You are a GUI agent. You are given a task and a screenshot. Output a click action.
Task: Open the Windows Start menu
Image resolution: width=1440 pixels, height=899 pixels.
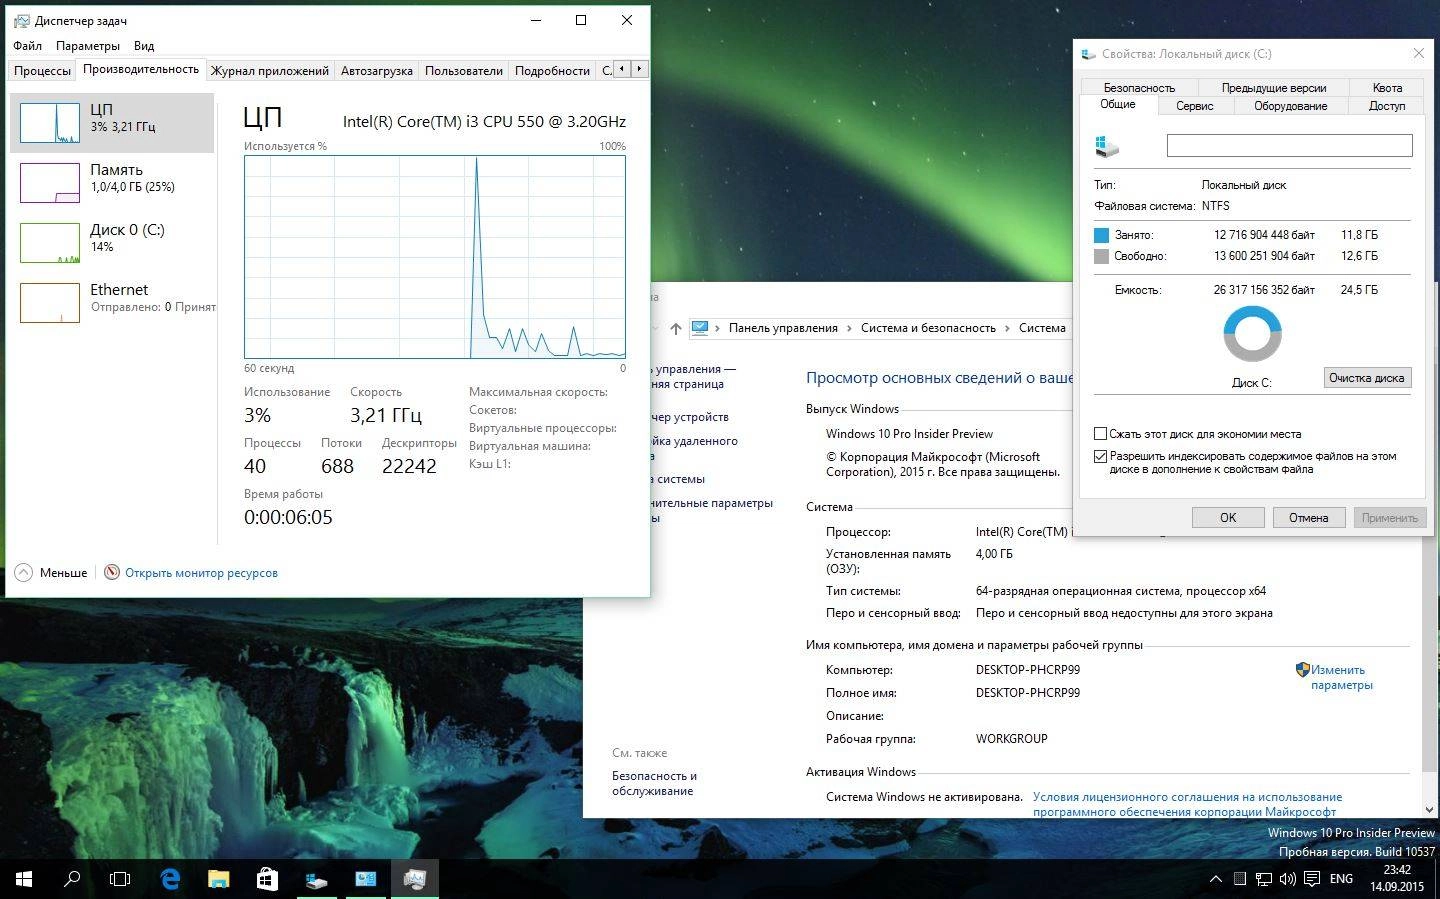(x=24, y=879)
